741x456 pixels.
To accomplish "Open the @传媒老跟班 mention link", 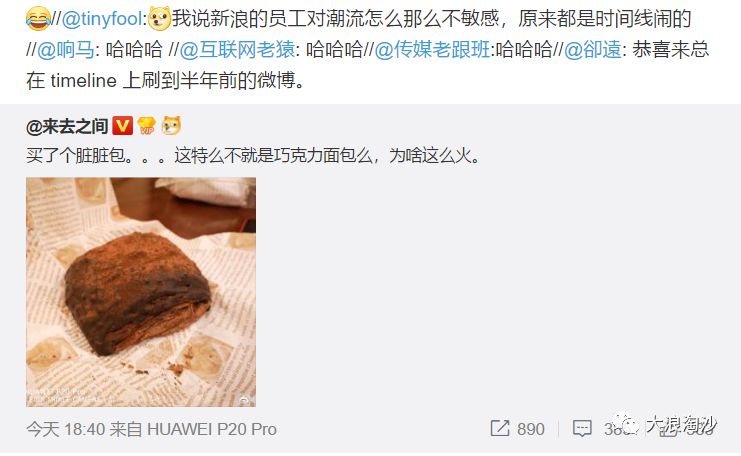I will 432,50.
